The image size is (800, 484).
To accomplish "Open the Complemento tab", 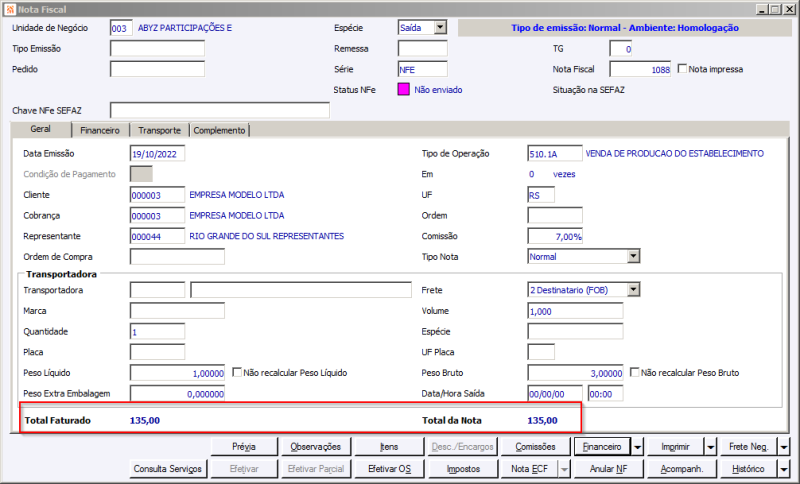I will coord(219,131).
